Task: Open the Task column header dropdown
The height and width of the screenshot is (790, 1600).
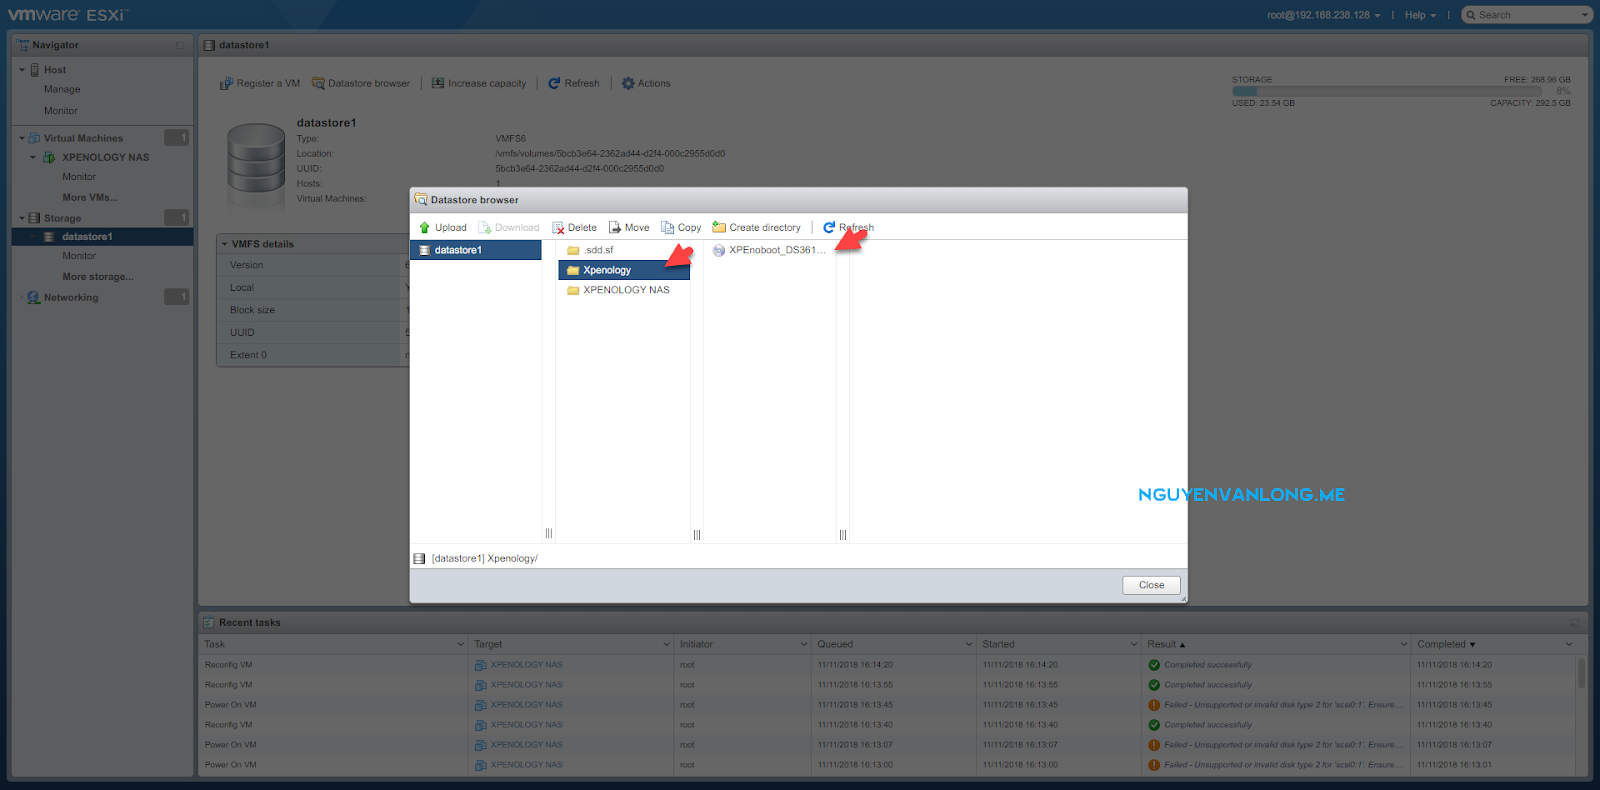Action: (460, 645)
